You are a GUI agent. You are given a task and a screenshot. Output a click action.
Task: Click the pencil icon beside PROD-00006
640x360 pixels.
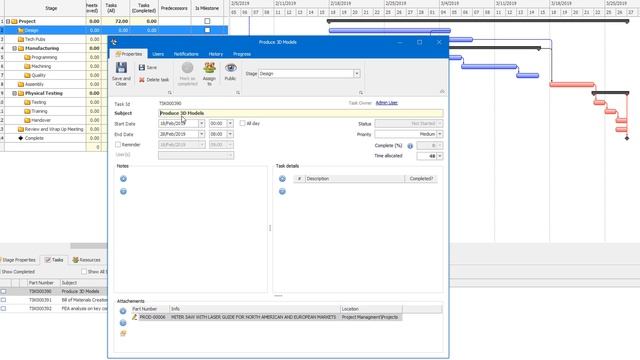tap(134, 317)
